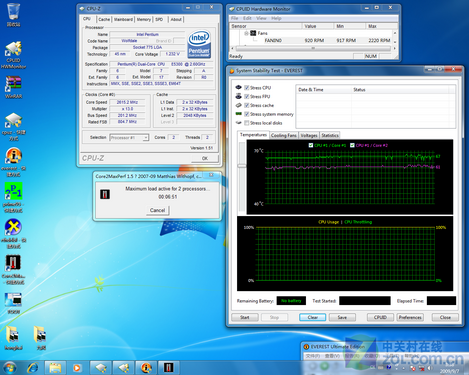469x375 pixels.
Task: Click the Intel Pentium logo in CPU-Z
Action: (199, 44)
